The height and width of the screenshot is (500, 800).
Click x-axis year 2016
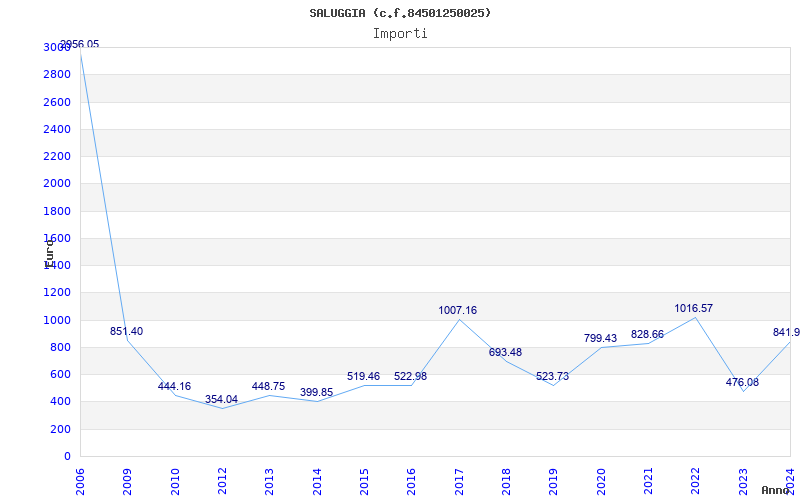click(412, 482)
